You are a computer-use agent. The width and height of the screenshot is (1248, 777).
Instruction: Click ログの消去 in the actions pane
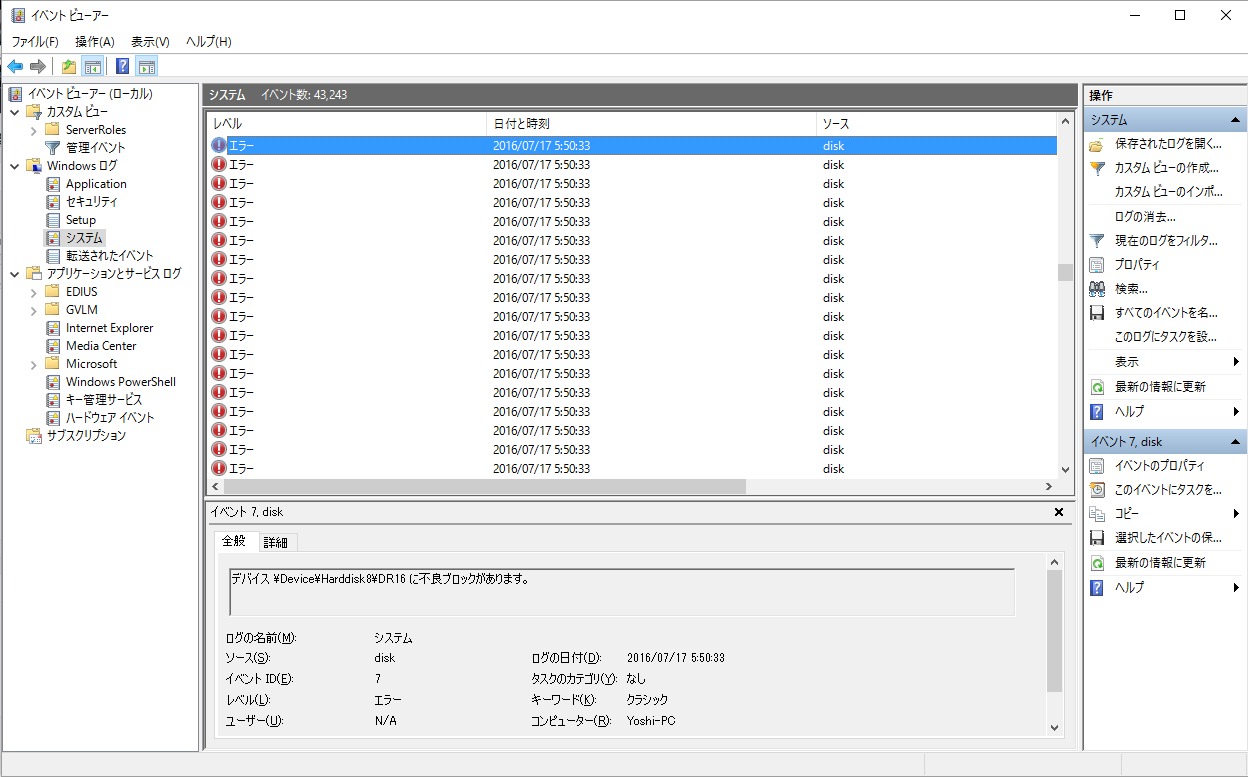pyautogui.click(x=1145, y=216)
